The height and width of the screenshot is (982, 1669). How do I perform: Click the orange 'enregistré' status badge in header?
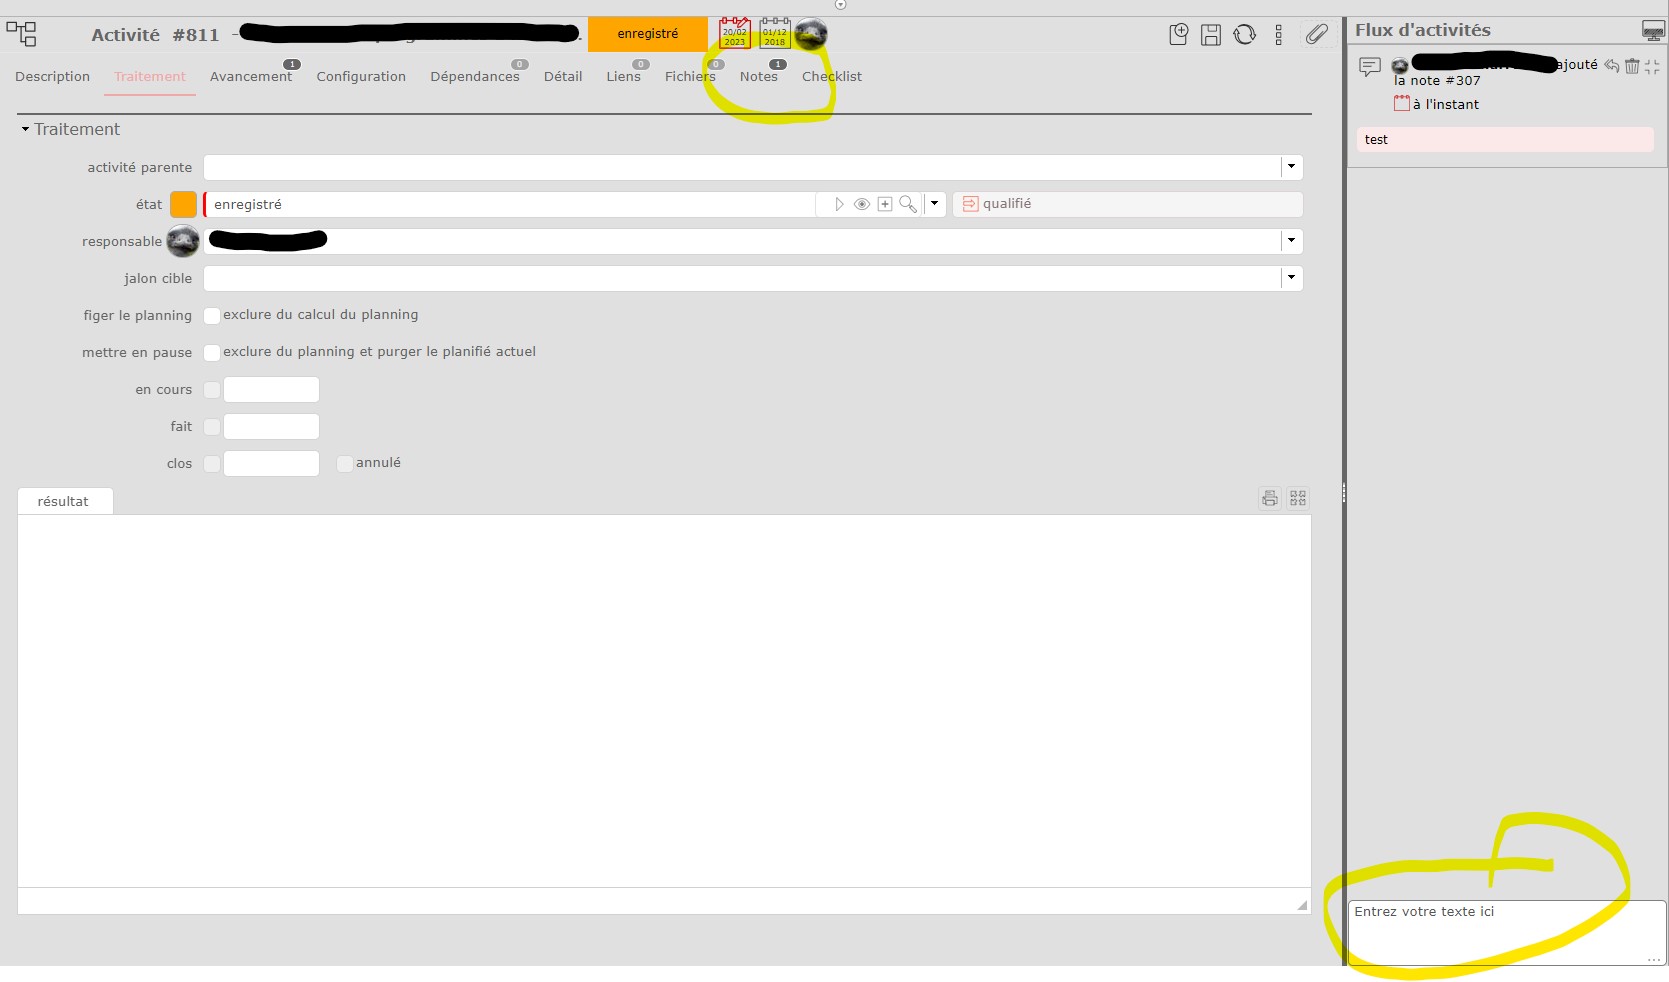click(648, 34)
